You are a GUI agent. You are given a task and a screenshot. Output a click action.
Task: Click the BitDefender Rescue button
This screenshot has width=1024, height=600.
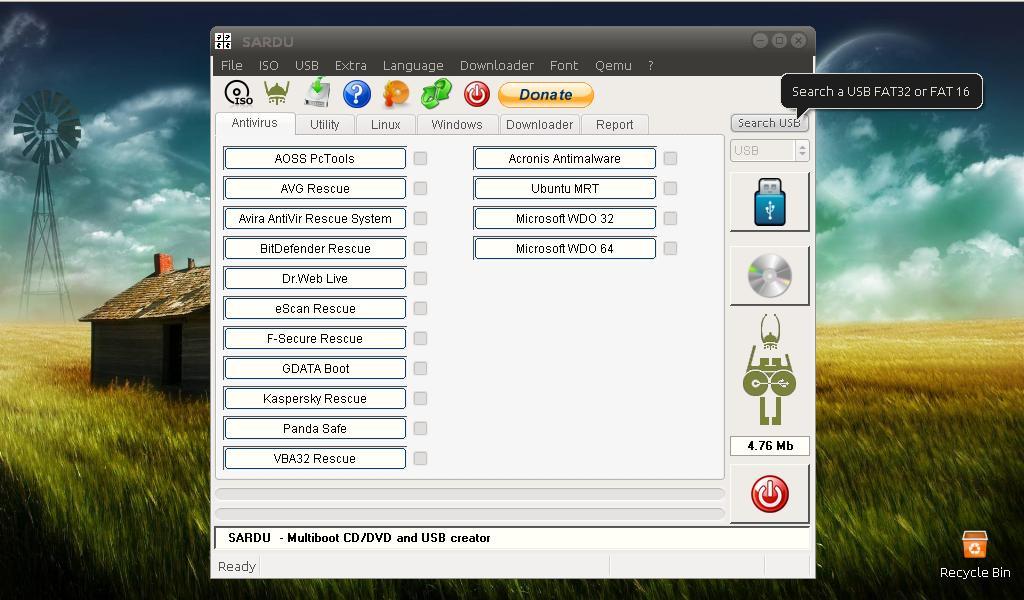tap(315, 249)
